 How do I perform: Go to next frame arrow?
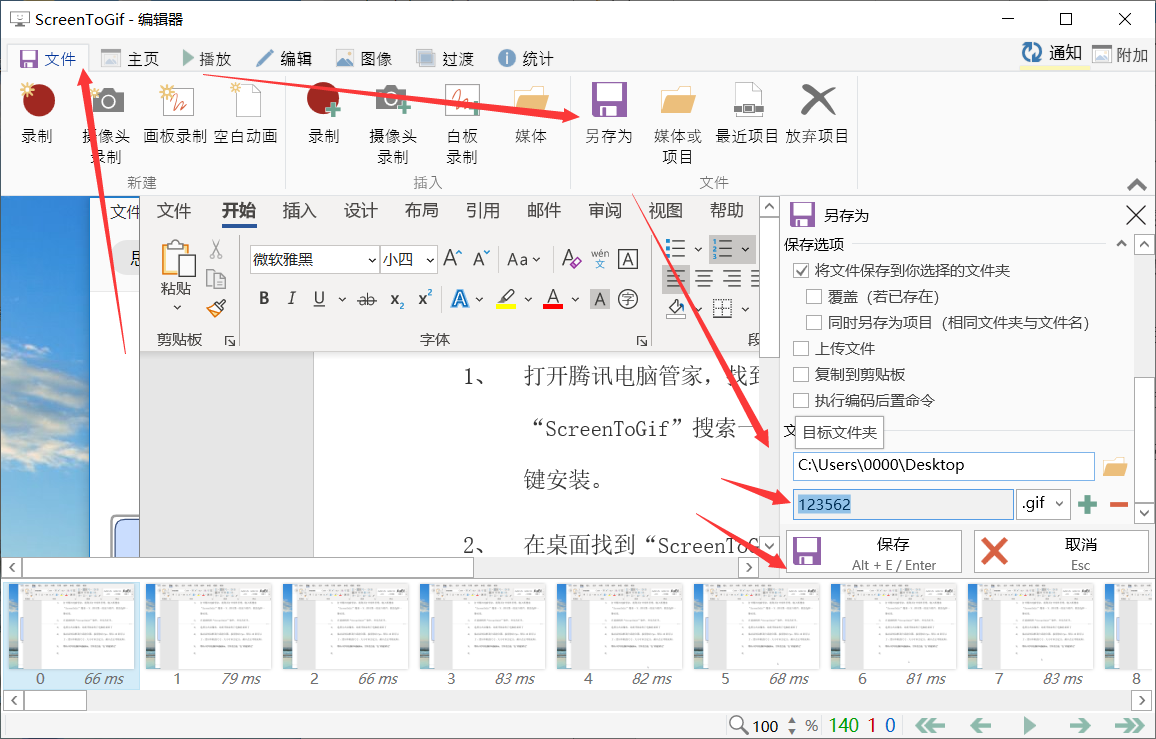pyautogui.click(x=1079, y=726)
